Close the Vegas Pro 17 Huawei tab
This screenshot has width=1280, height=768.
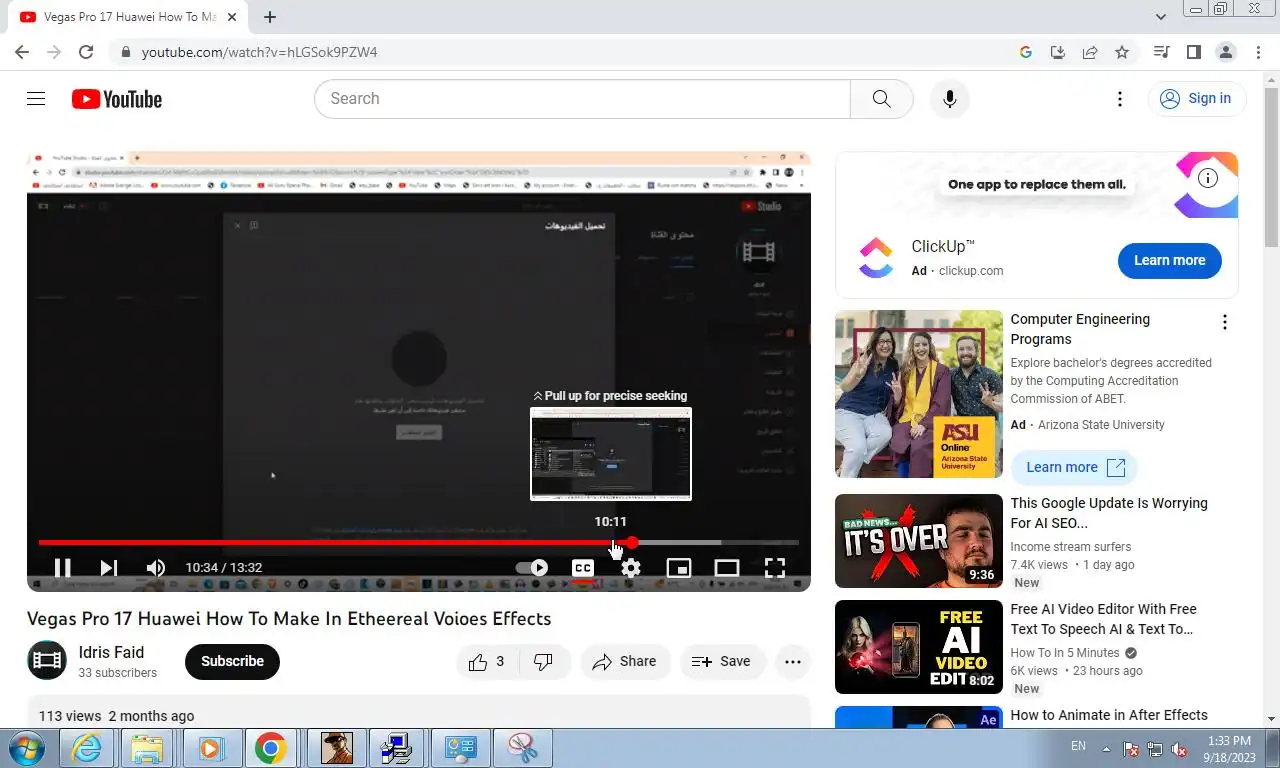point(233,17)
